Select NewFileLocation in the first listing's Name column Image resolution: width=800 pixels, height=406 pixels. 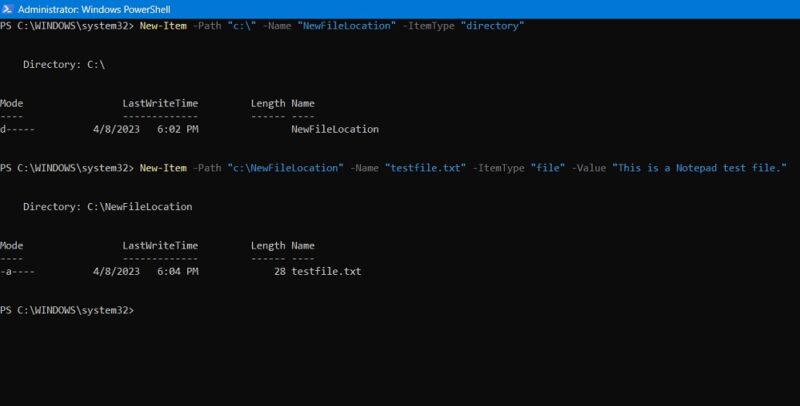(334, 129)
